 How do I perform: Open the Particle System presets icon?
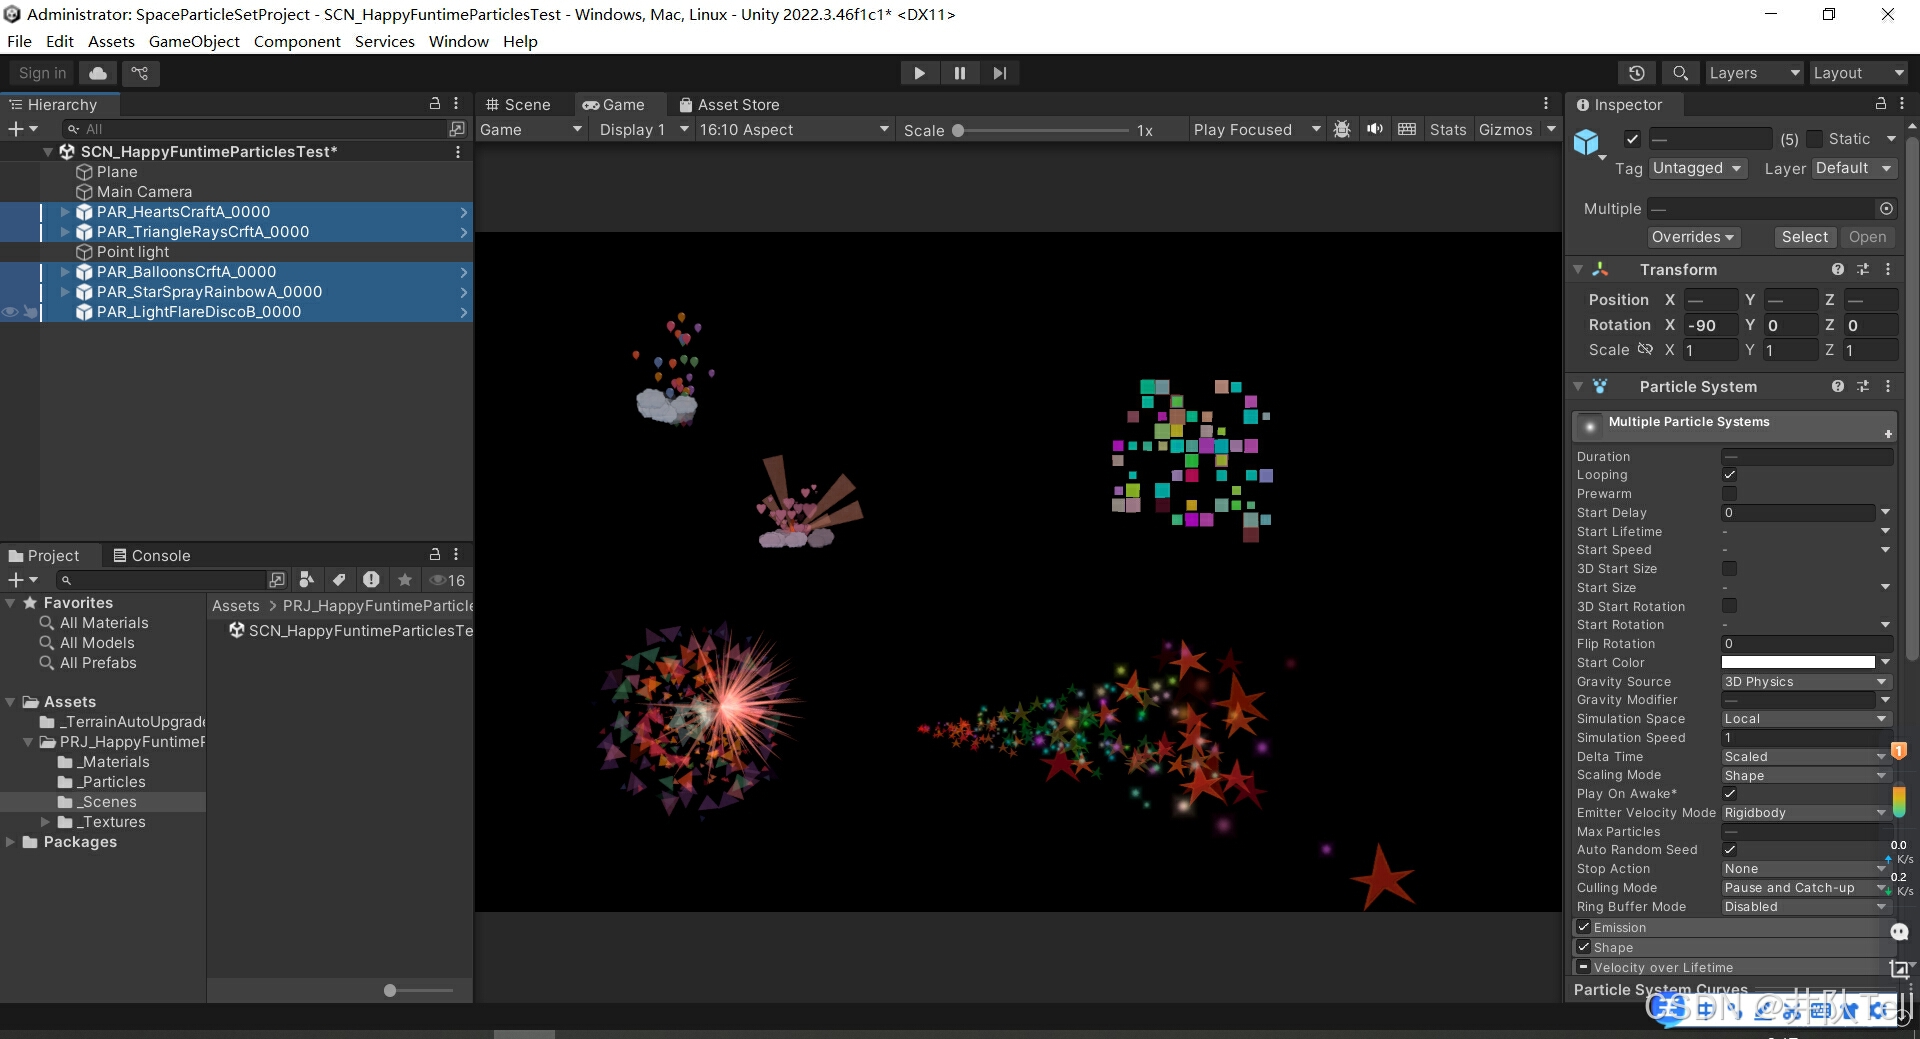[1863, 387]
